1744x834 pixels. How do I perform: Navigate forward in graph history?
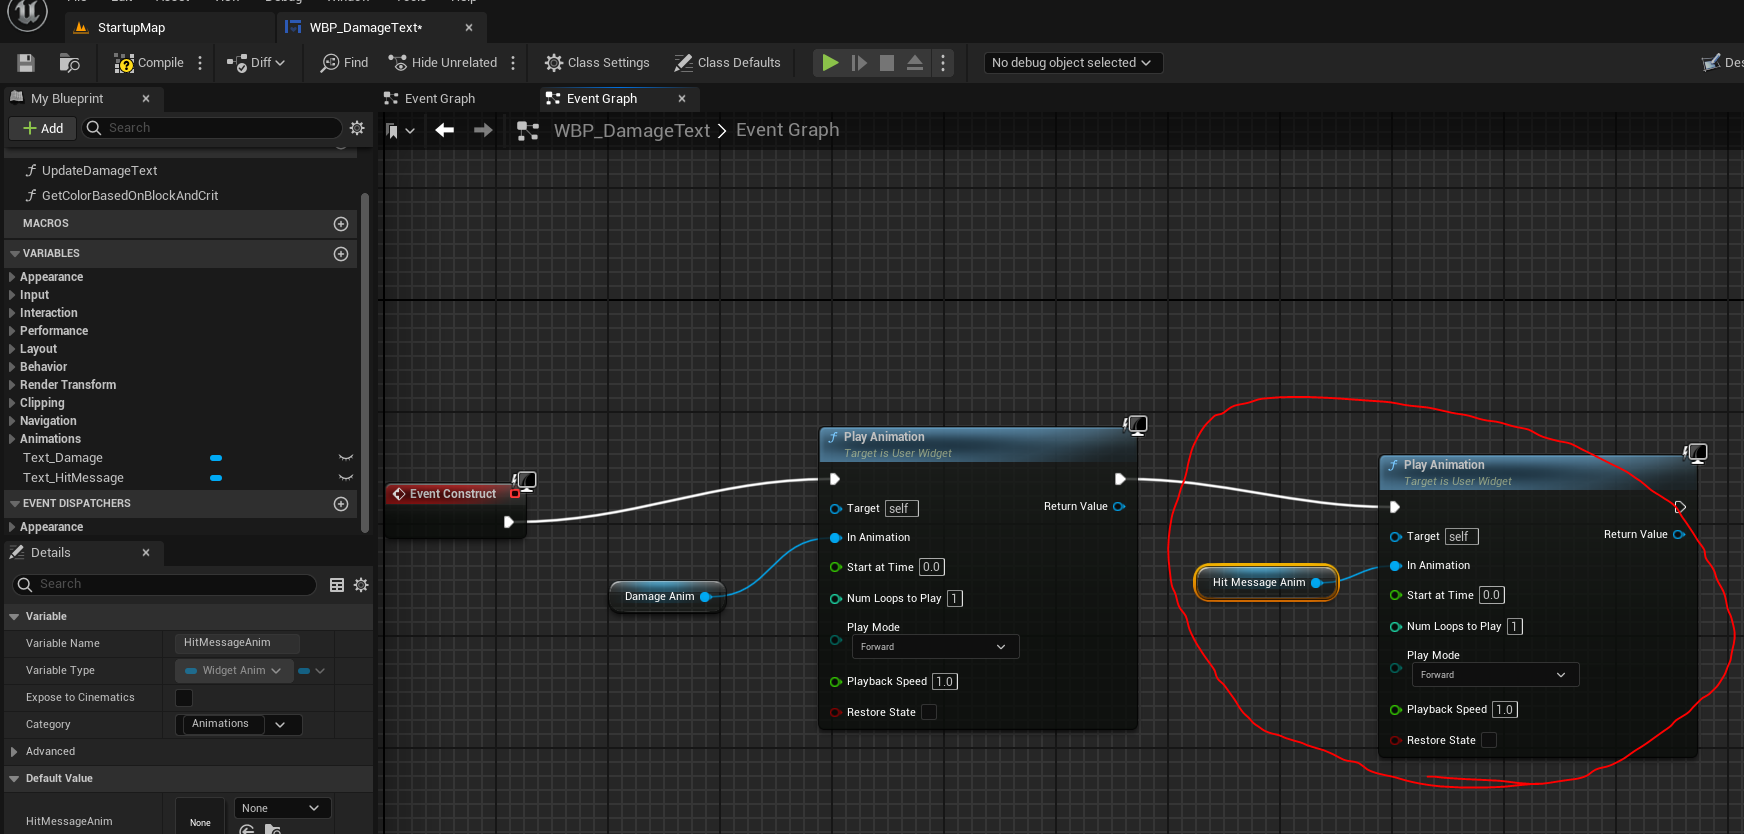pyautogui.click(x=483, y=130)
